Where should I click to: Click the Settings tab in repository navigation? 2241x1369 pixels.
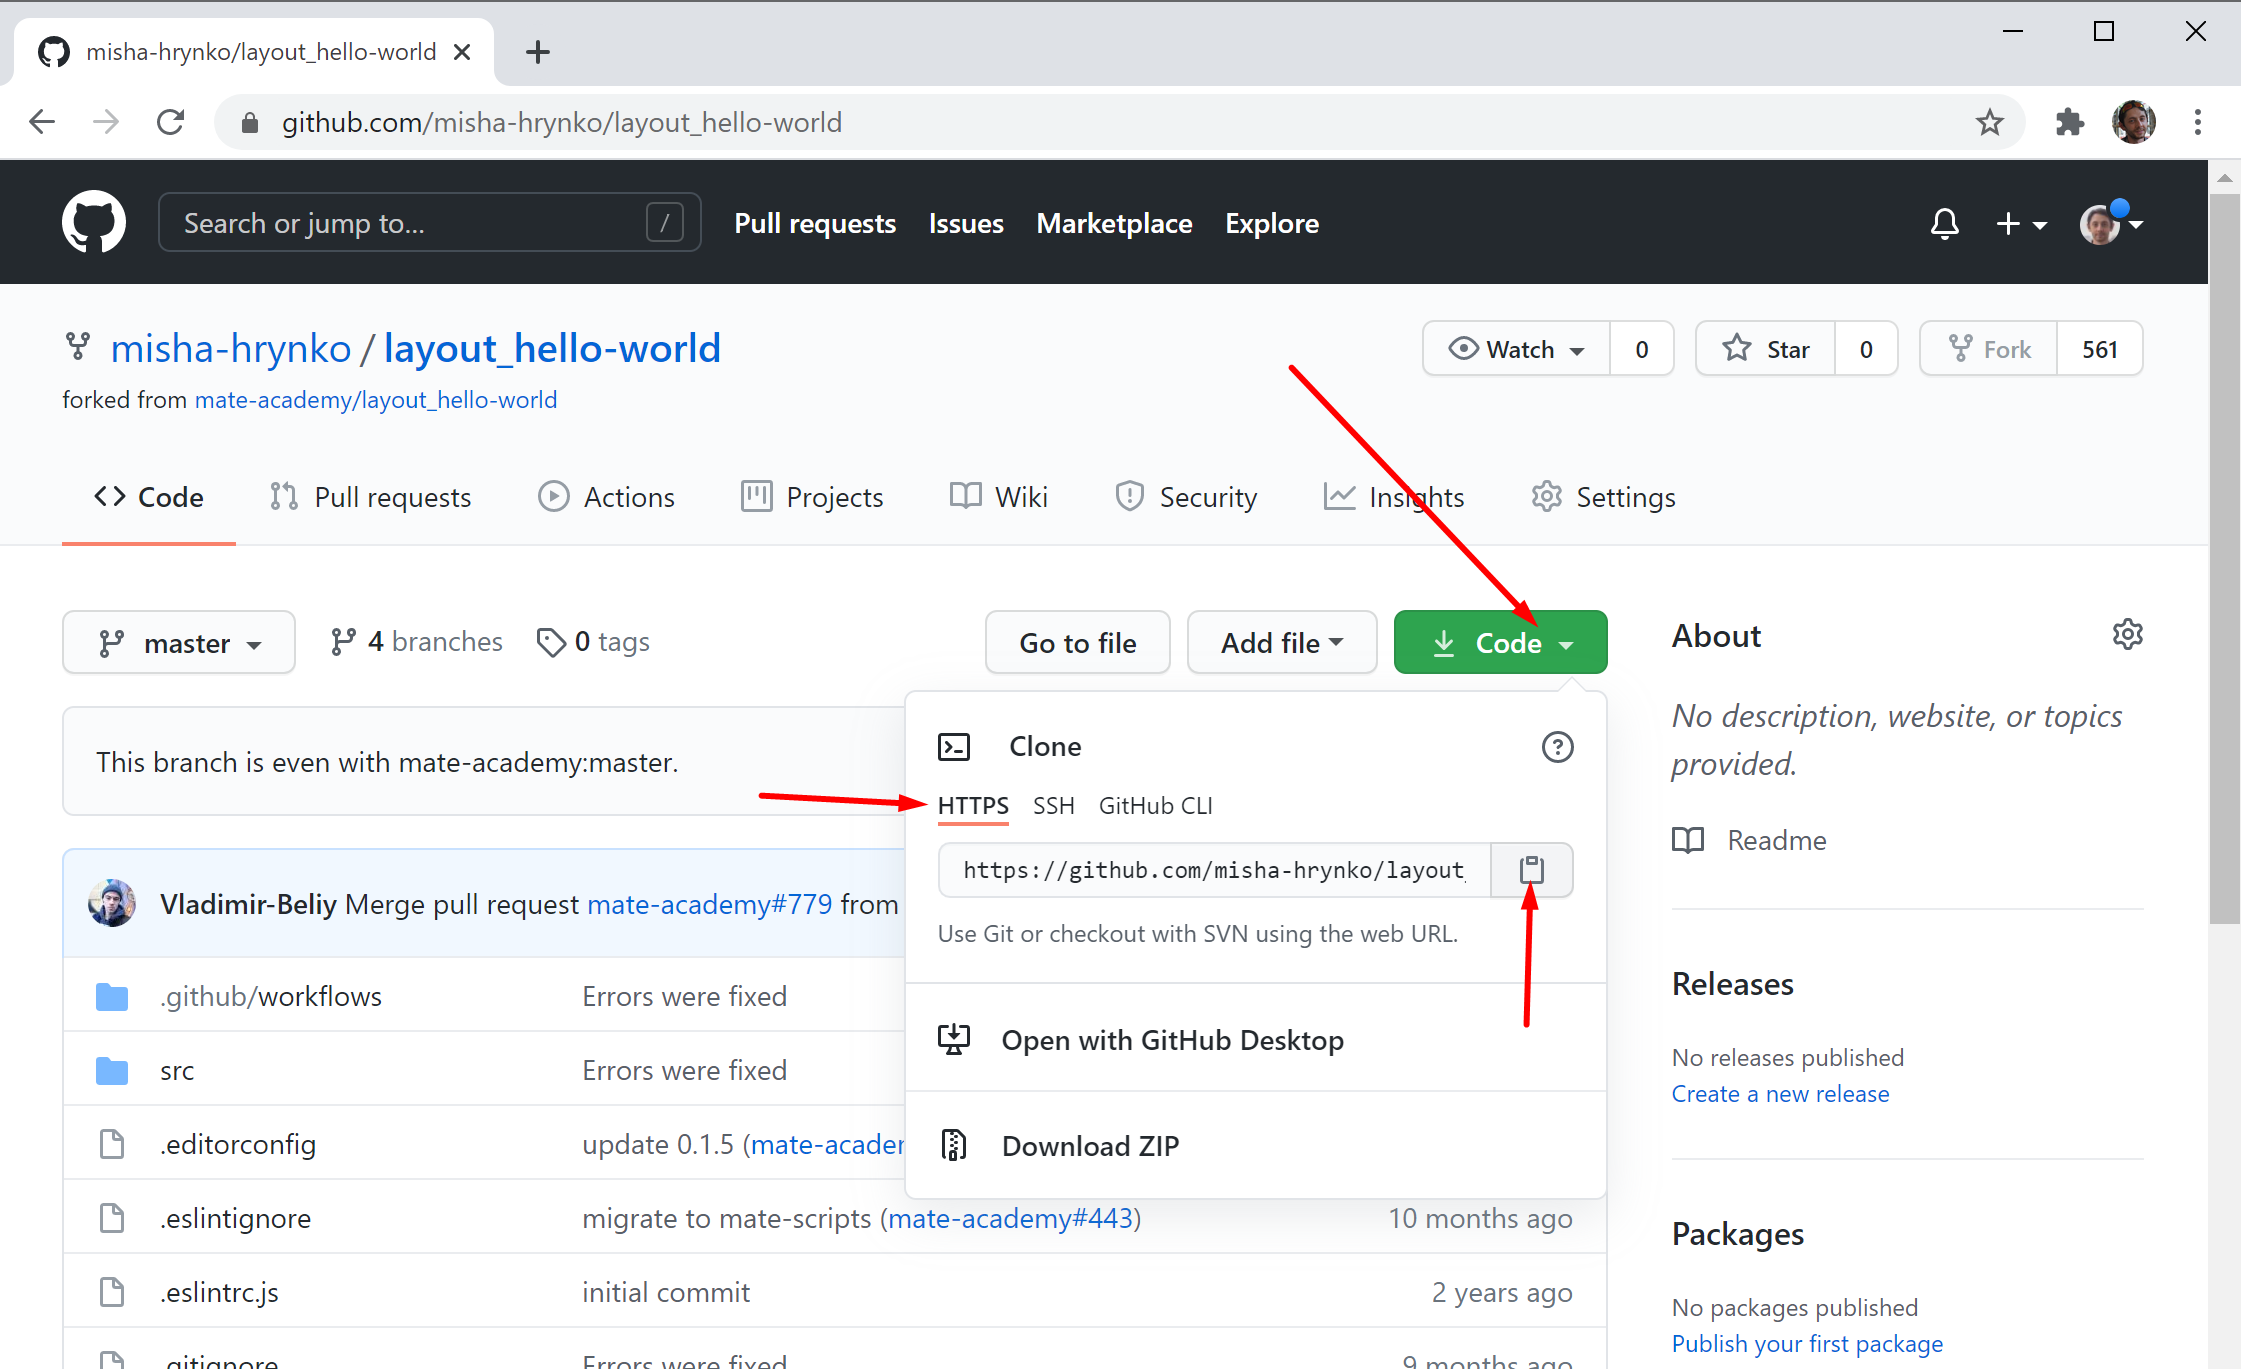[x=1602, y=498]
